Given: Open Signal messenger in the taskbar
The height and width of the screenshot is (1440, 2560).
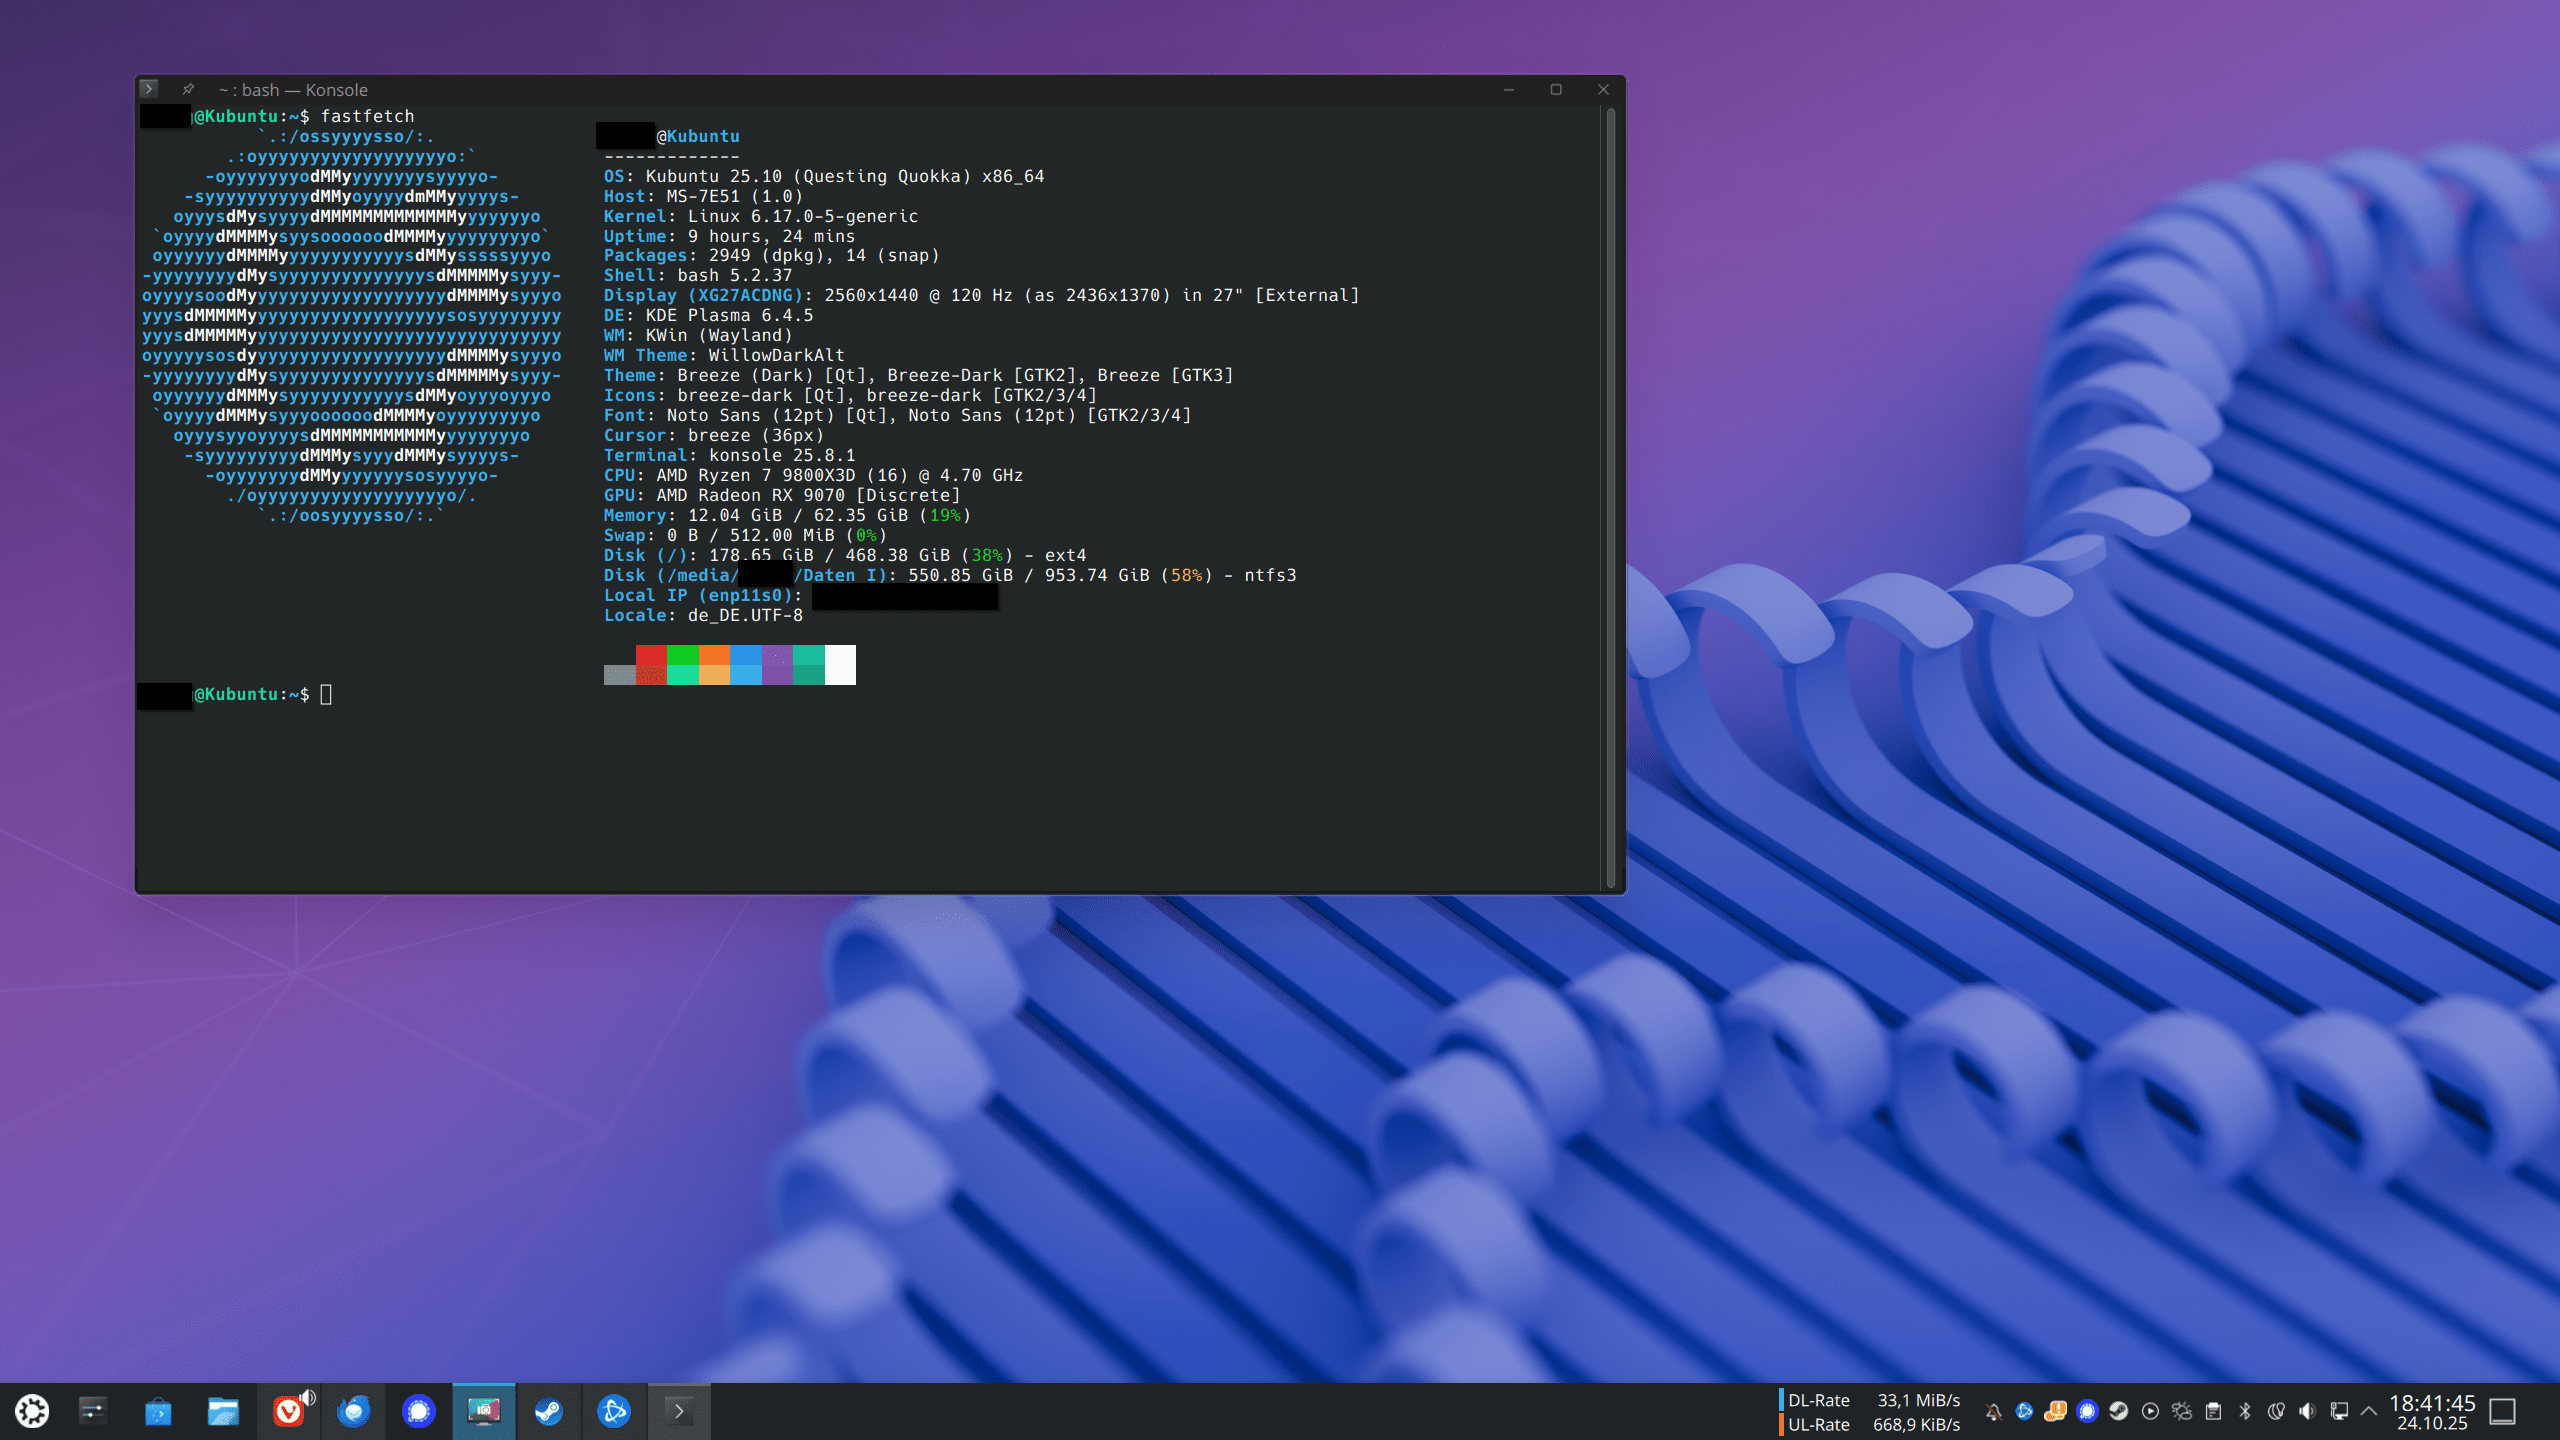Looking at the screenshot, I should 418,1411.
